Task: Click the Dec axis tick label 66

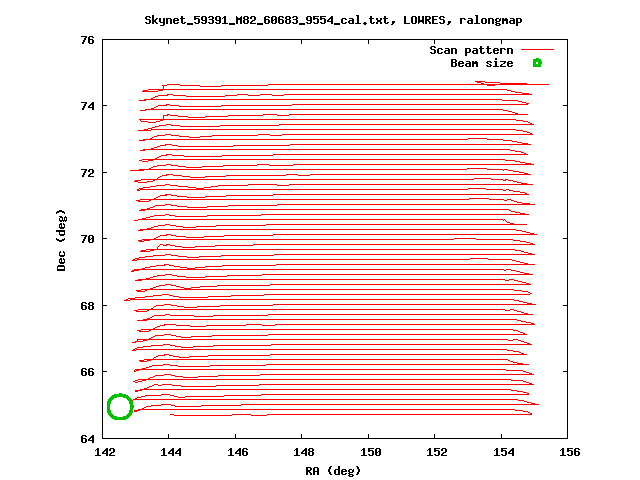Action: click(x=87, y=372)
